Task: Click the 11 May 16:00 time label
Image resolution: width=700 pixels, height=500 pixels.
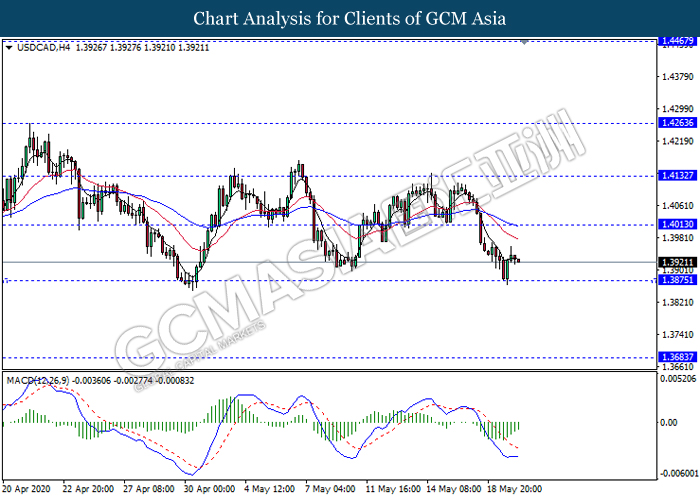Action: coord(393,489)
